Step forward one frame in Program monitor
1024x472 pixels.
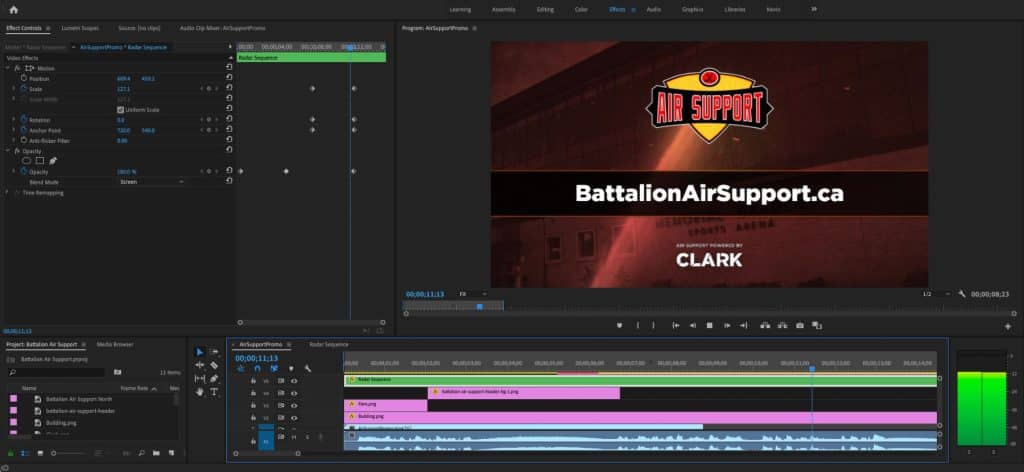point(726,325)
